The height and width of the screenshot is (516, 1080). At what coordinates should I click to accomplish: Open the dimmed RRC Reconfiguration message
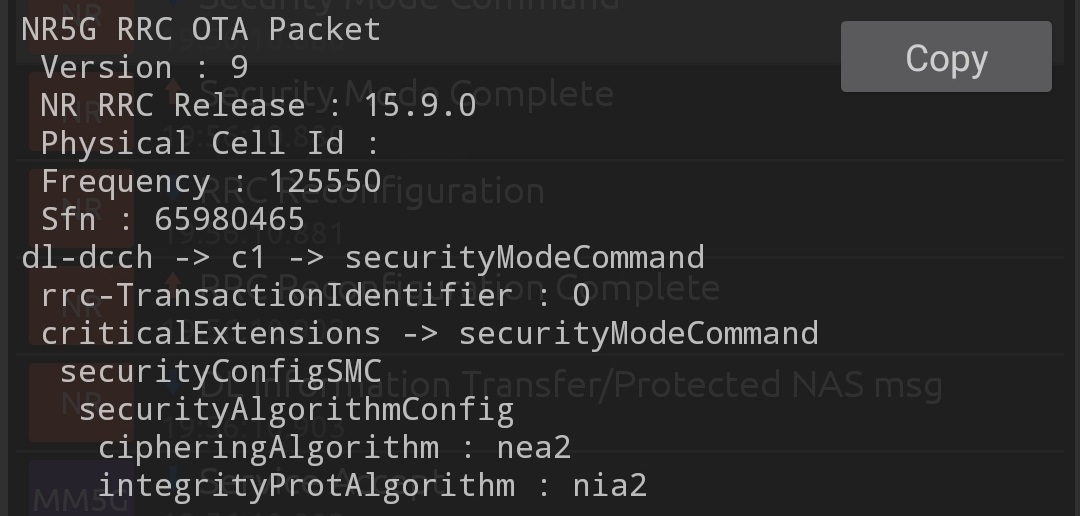tap(372, 190)
